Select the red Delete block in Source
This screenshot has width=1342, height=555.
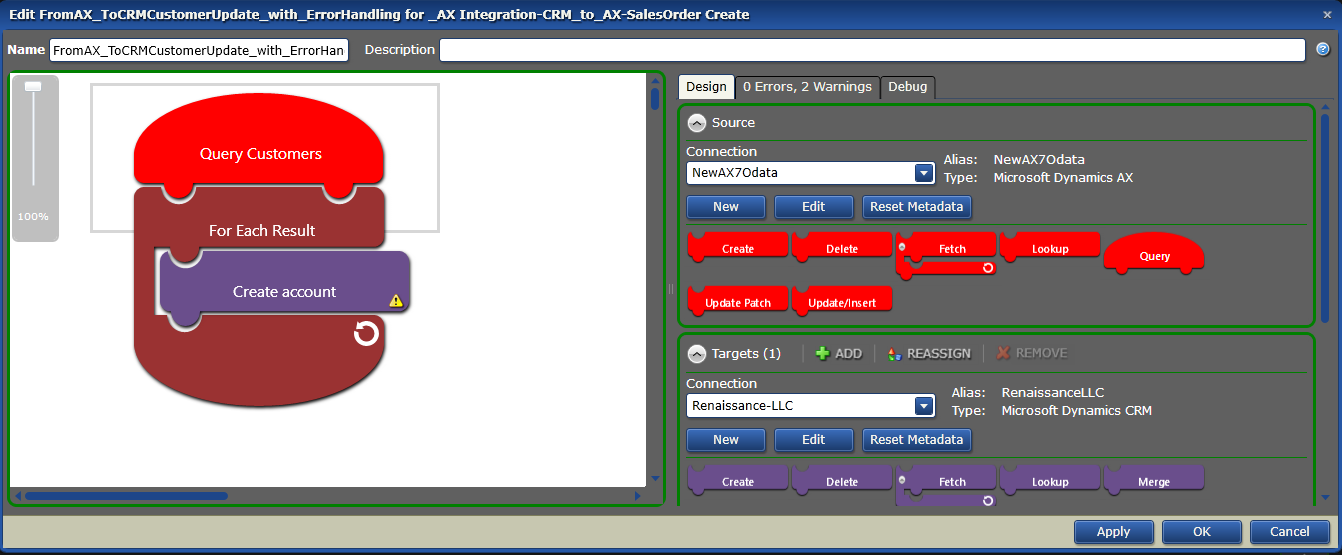tap(842, 247)
